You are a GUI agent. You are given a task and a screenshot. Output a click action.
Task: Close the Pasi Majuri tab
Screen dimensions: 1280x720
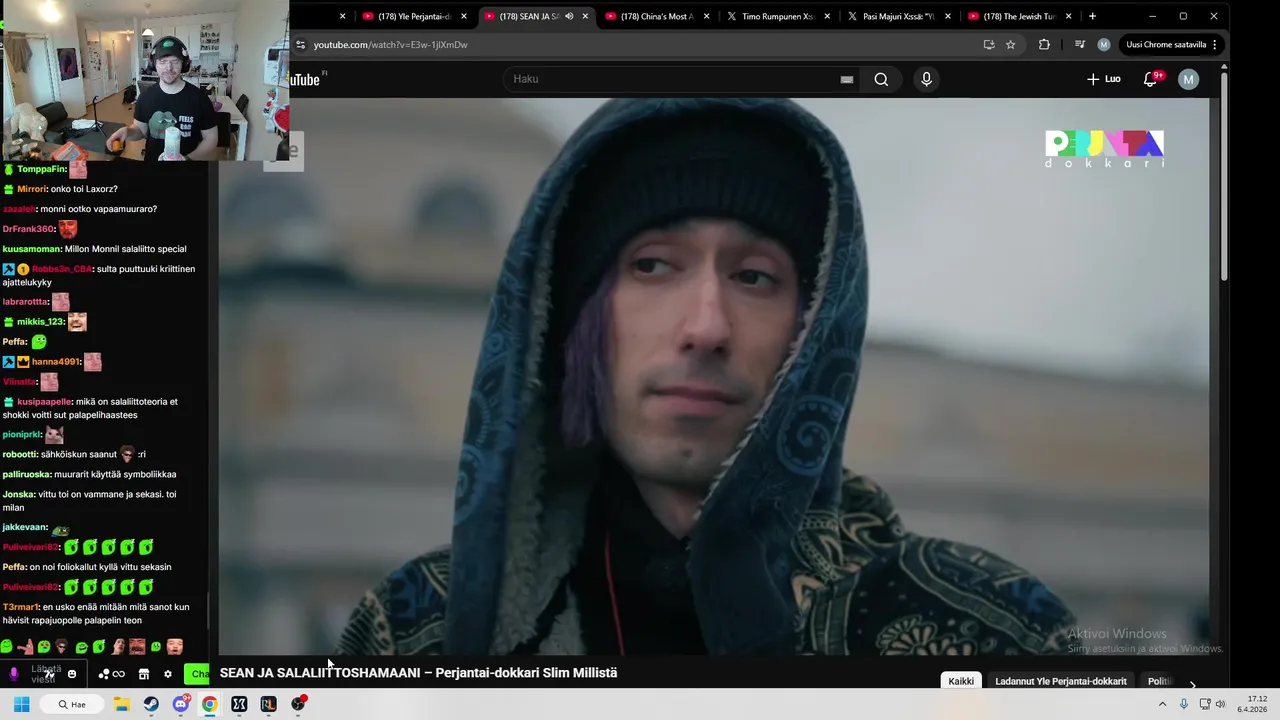point(948,16)
